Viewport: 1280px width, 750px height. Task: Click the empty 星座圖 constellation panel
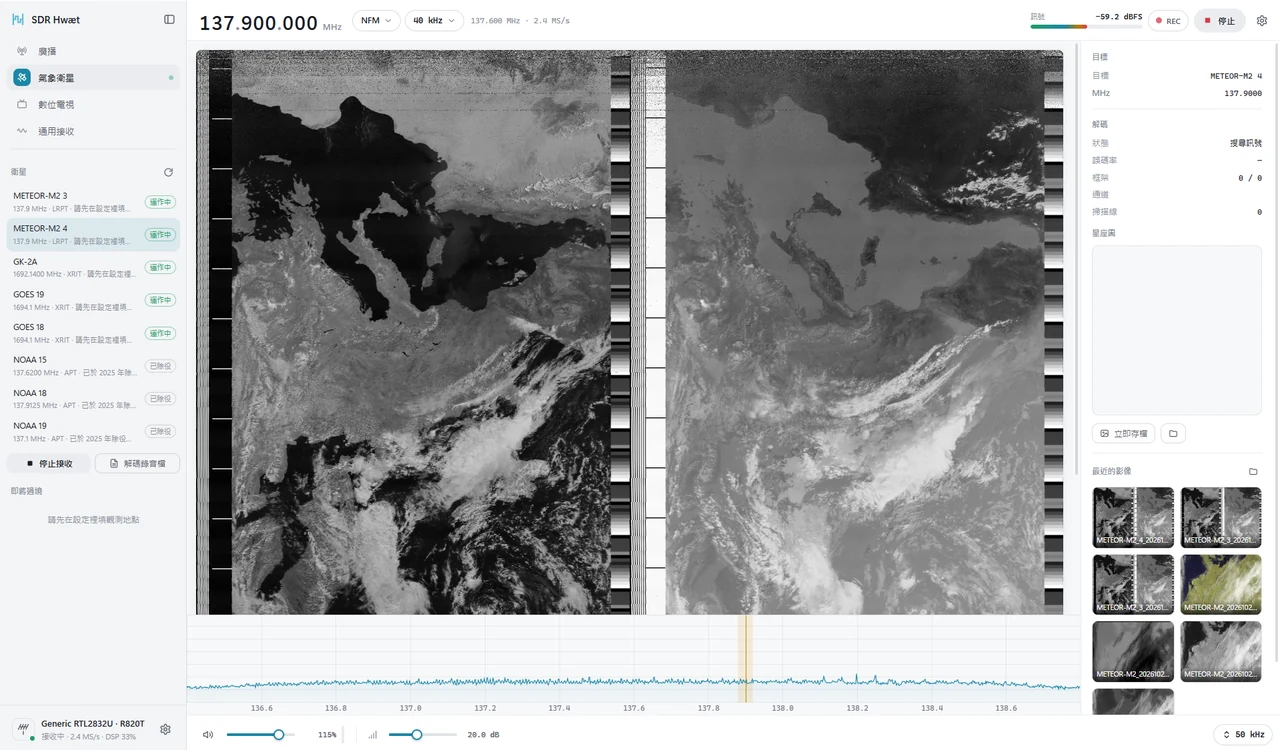pyautogui.click(x=1177, y=330)
